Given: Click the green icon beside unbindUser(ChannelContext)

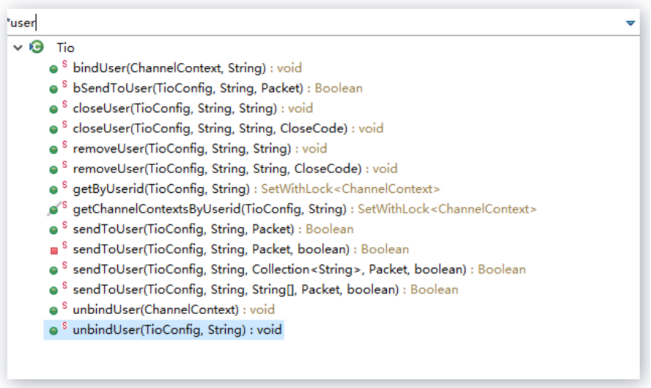Looking at the screenshot, I should [x=54, y=311].
